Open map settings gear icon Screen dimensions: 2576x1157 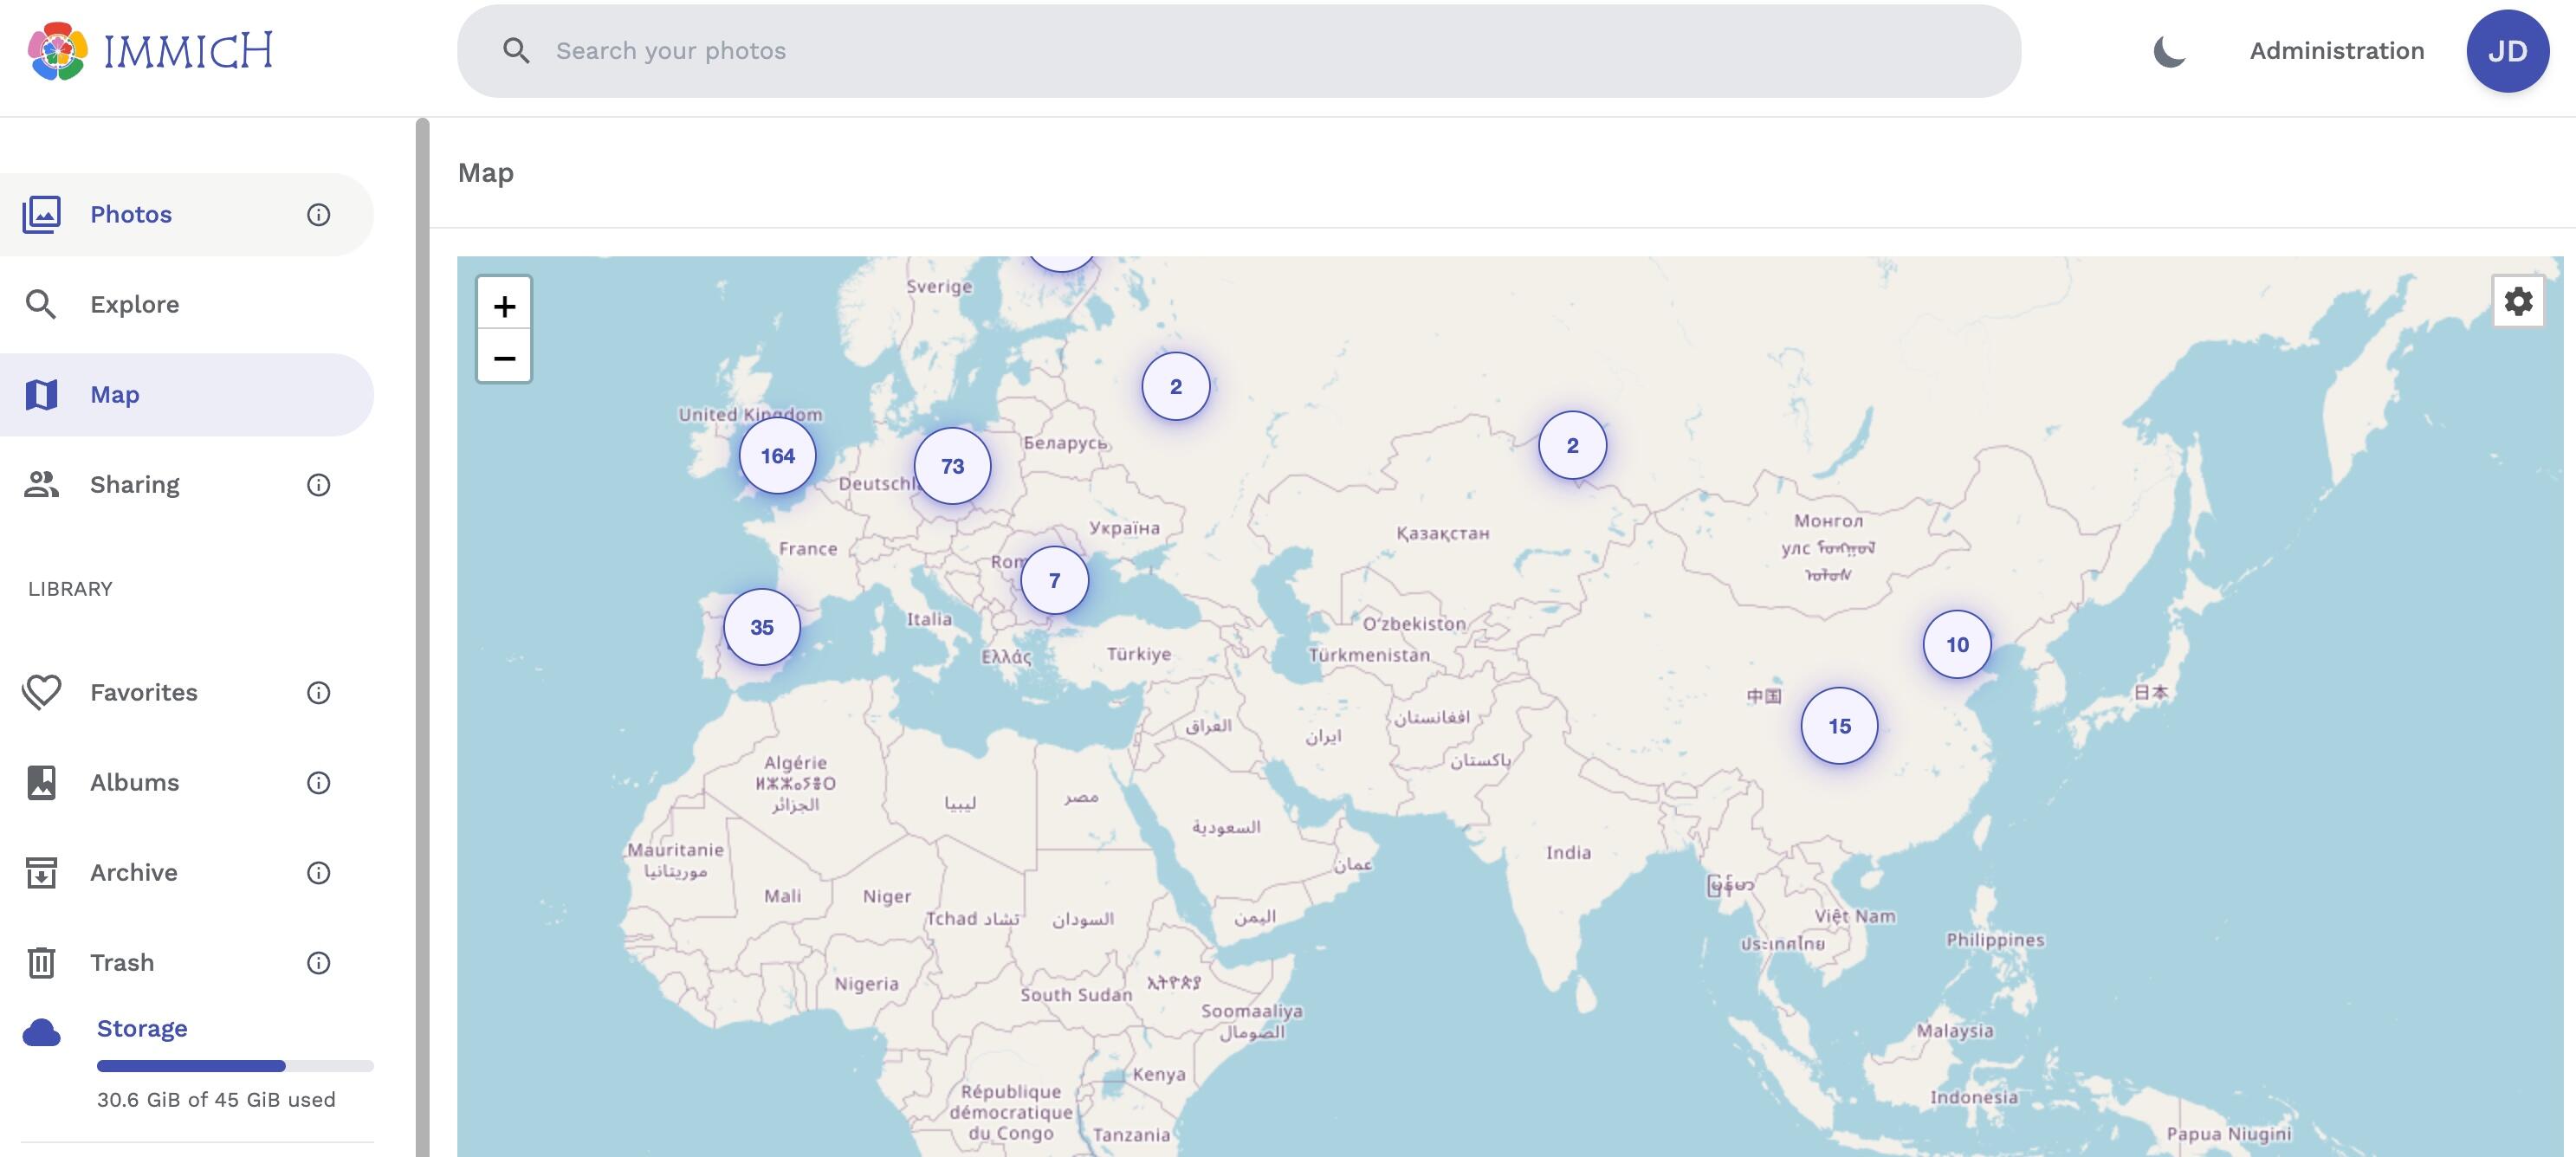2518,301
